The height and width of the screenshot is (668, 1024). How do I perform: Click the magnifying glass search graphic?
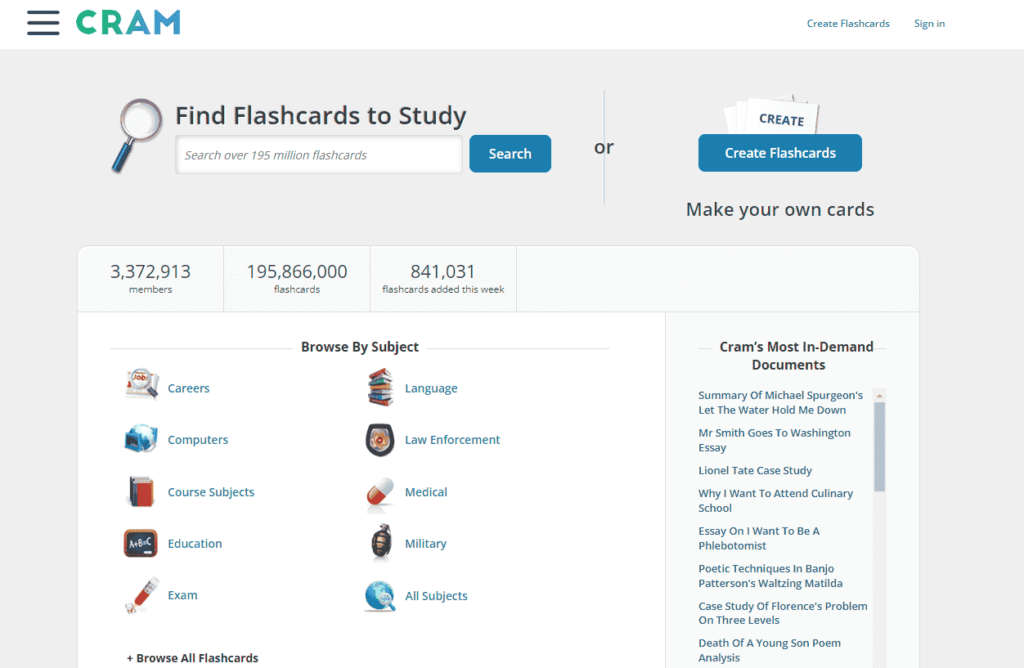pyautogui.click(x=137, y=135)
